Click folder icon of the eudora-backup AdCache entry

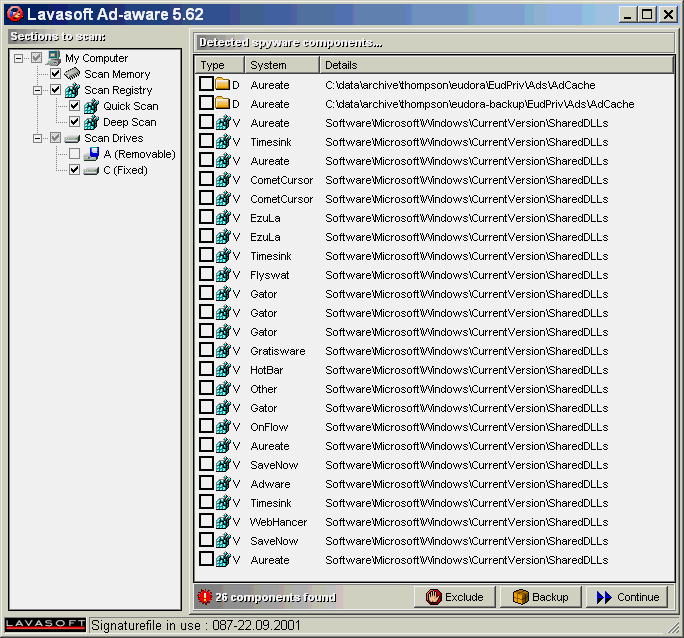[x=223, y=104]
